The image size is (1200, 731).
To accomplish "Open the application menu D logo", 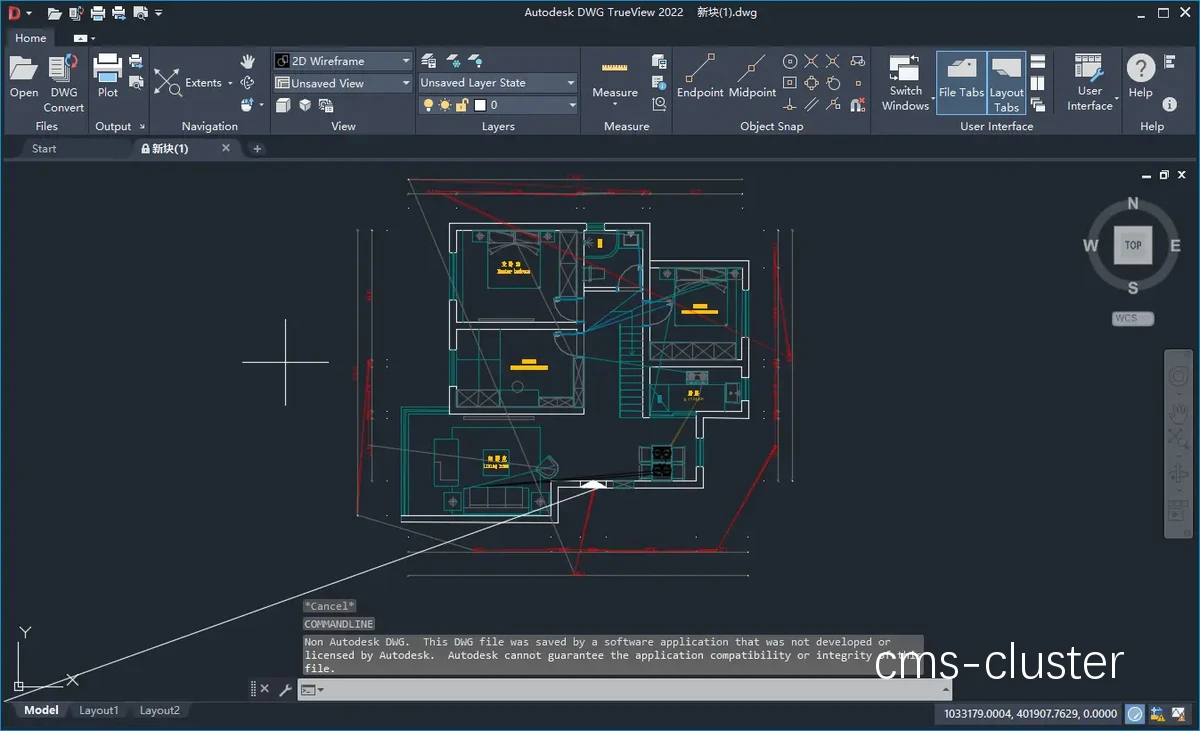I will pyautogui.click(x=15, y=13).
